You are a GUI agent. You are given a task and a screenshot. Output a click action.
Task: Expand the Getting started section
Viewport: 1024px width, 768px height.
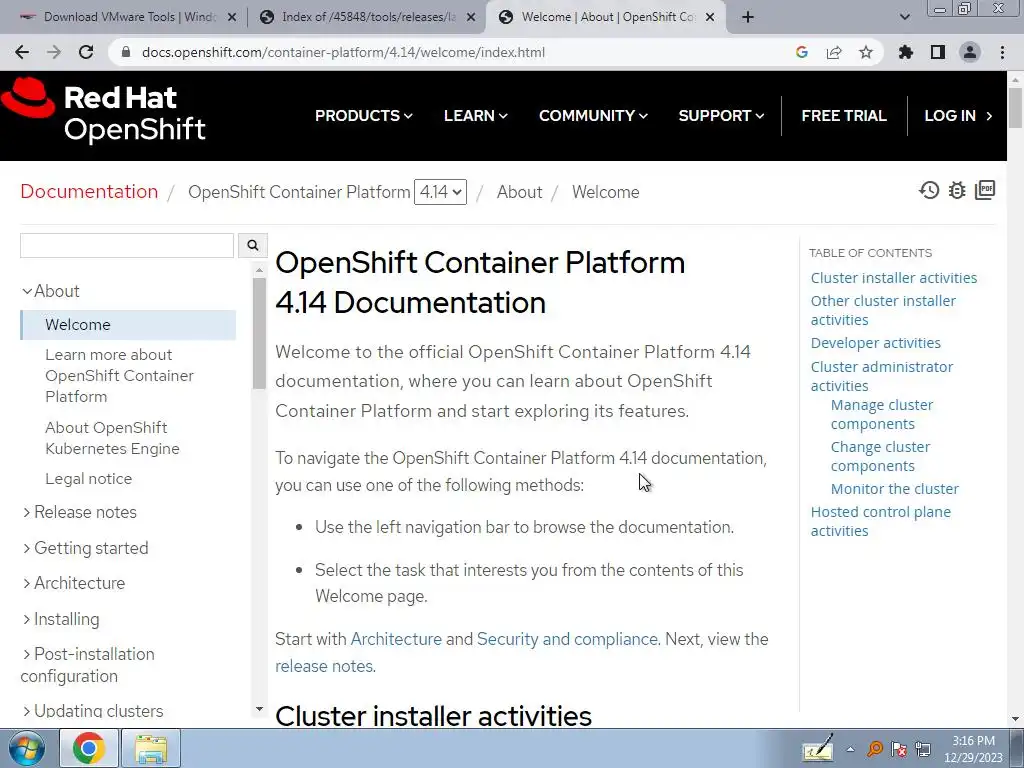[86, 548]
